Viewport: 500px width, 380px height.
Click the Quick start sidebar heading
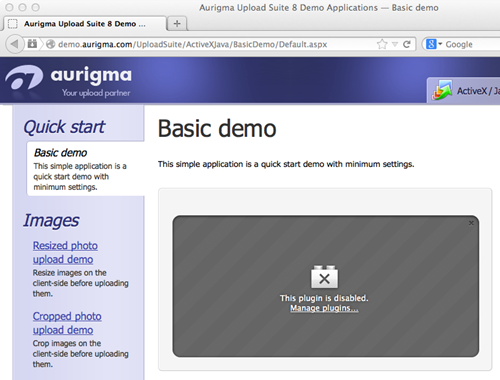[x=64, y=127]
